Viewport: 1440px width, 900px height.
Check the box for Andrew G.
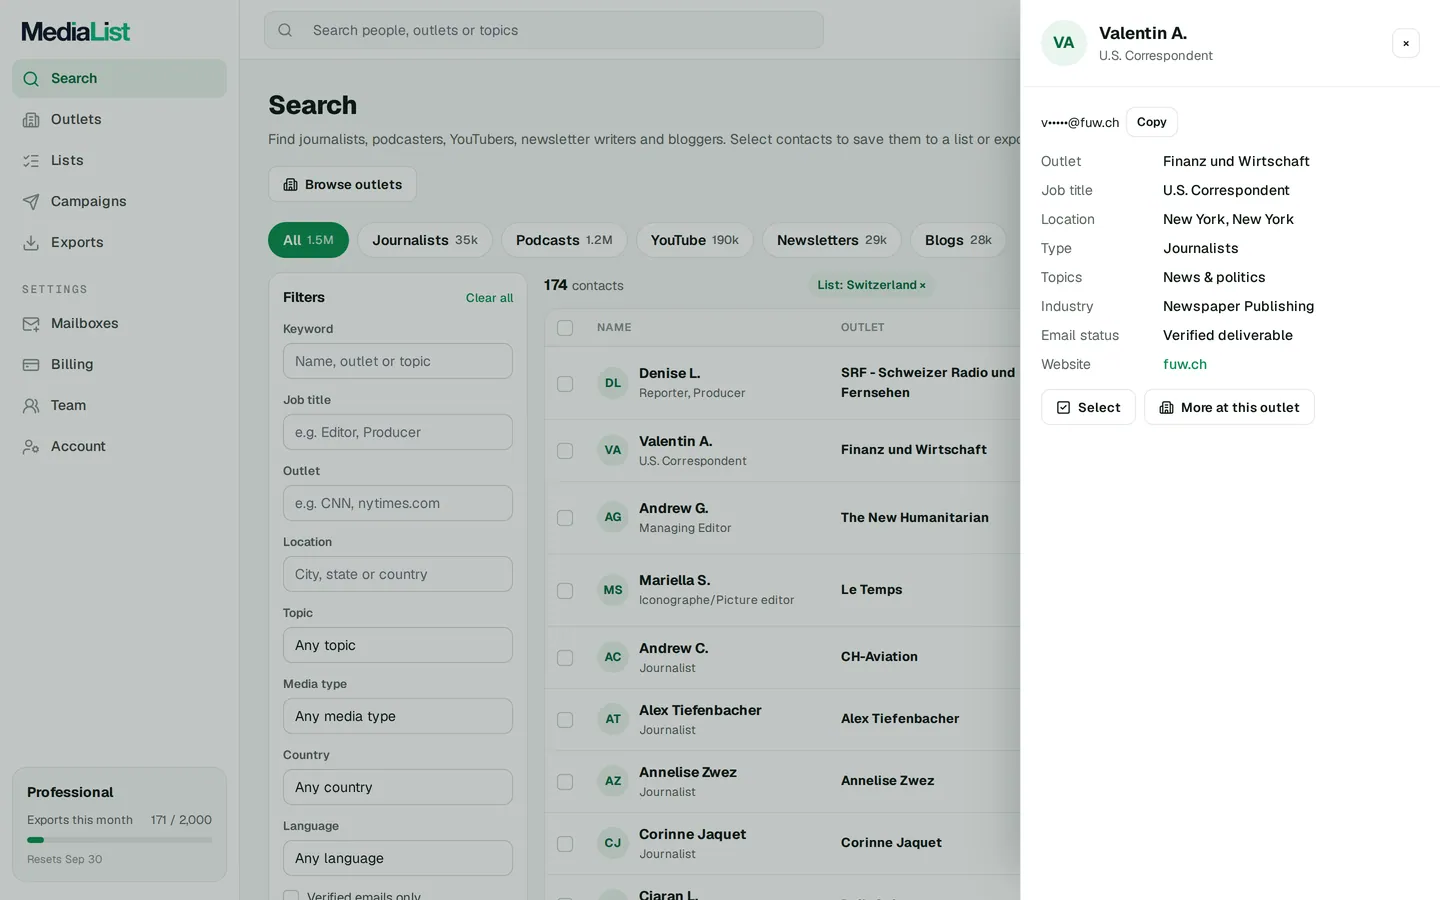(565, 518)
